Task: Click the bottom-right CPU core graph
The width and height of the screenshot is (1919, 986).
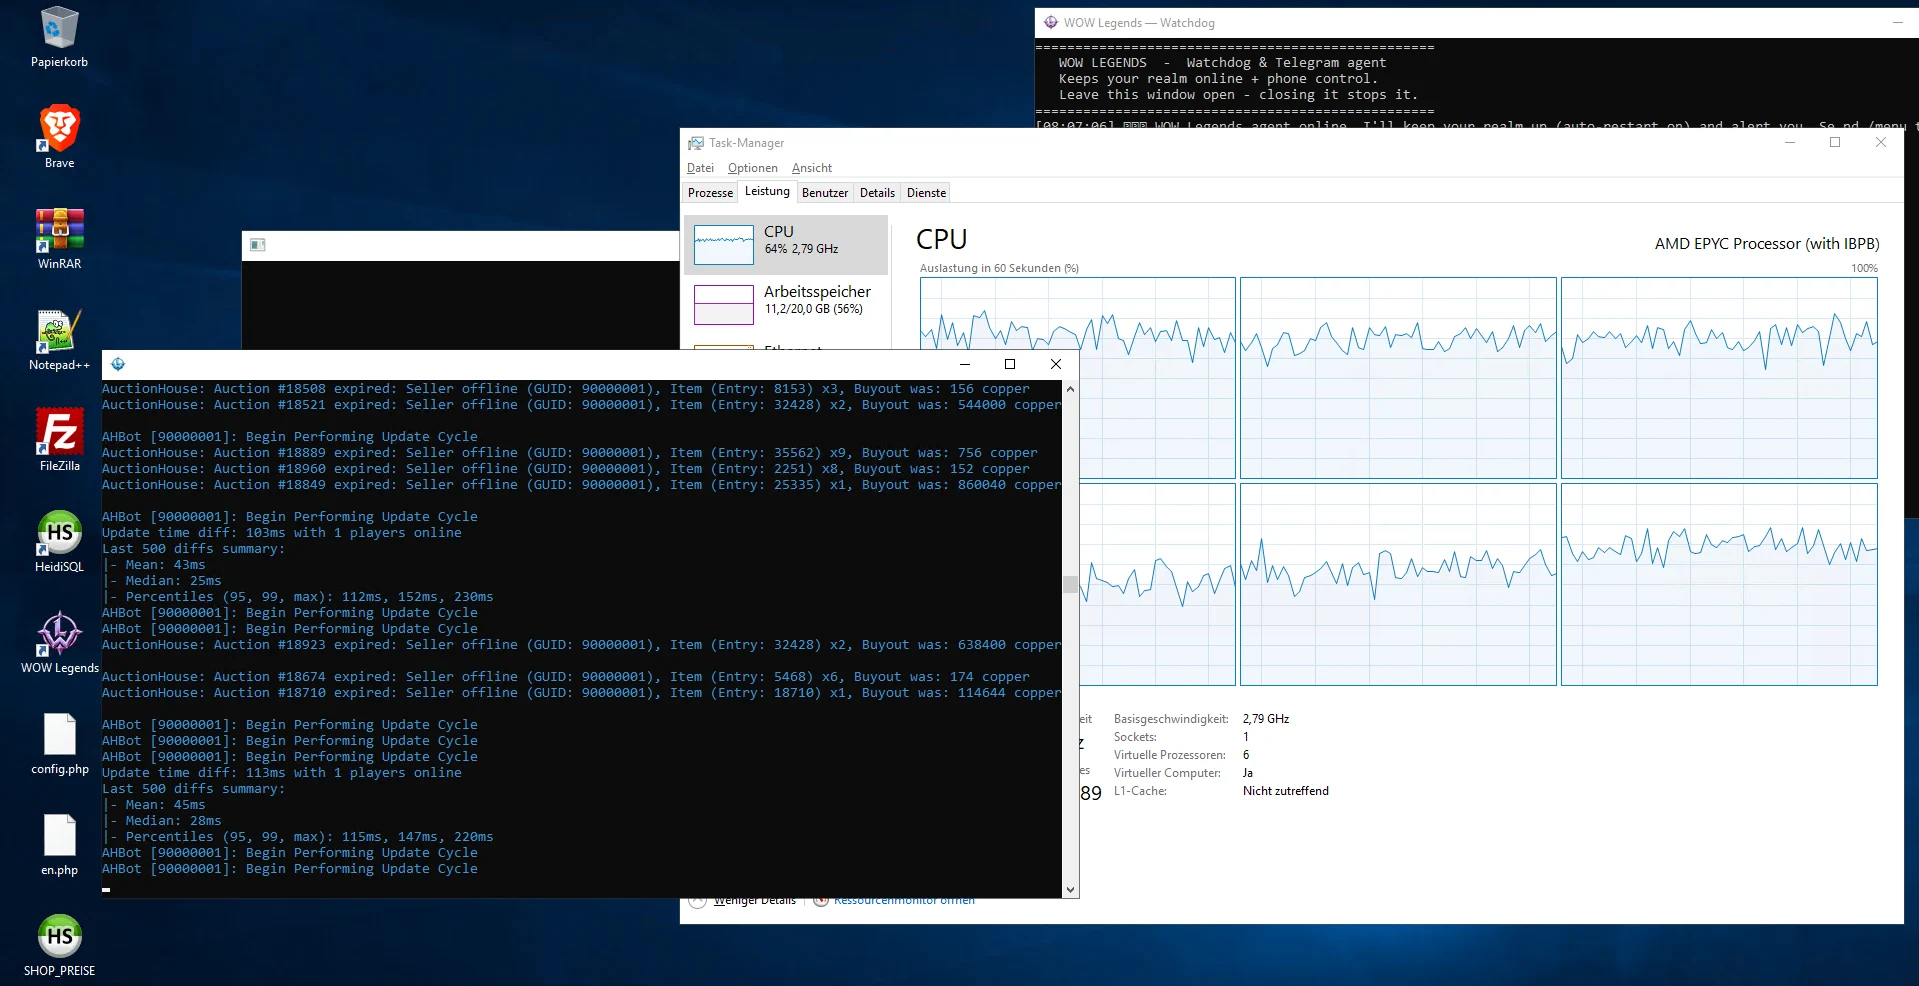Action: pyautogui.click(x=1719, y=585)
